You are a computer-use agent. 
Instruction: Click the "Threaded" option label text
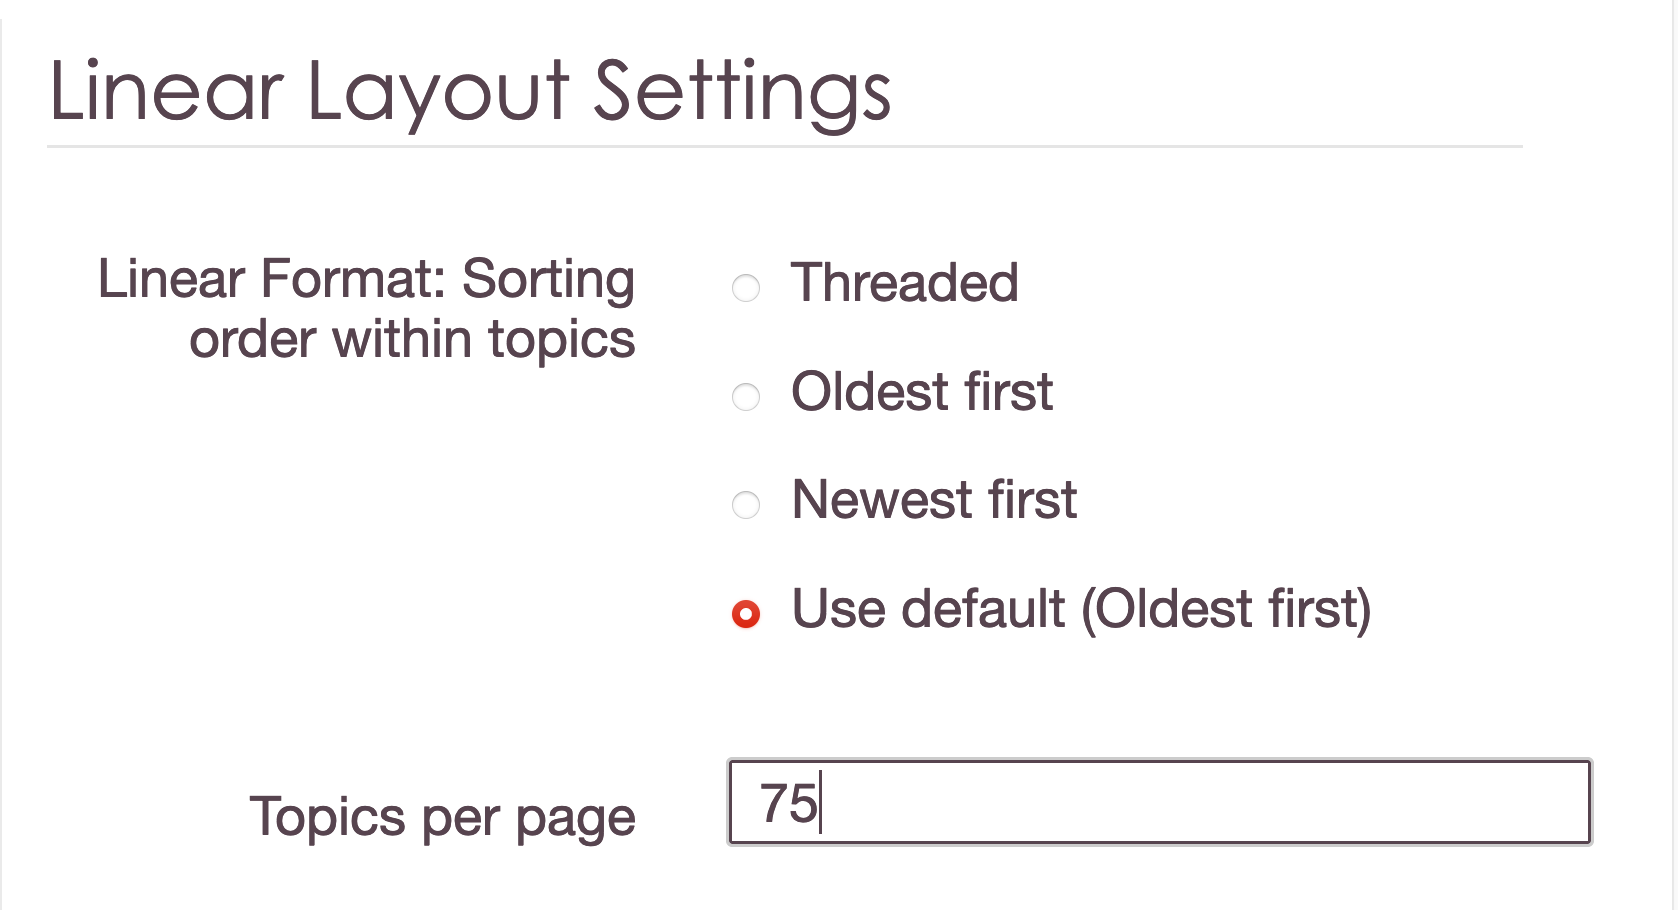pos(904,283)
